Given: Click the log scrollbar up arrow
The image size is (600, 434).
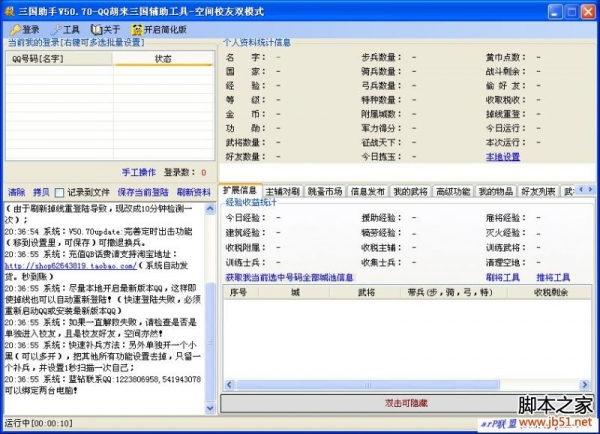Looking at the screenshot, I should coord(210,209).
